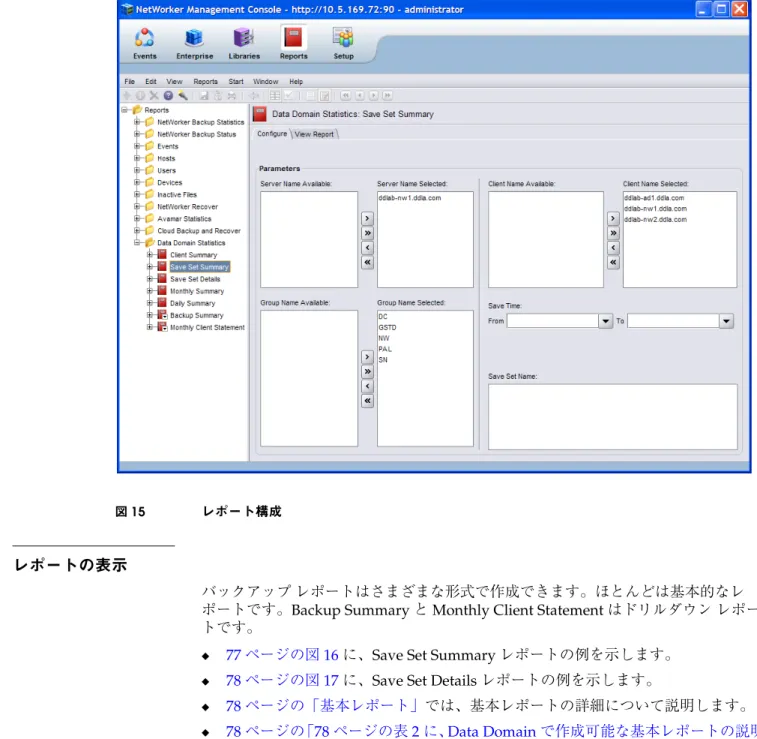Open the 基本レポート link on page 78
The width and height of the screenshot is (757, 739).
pos(322,706)
